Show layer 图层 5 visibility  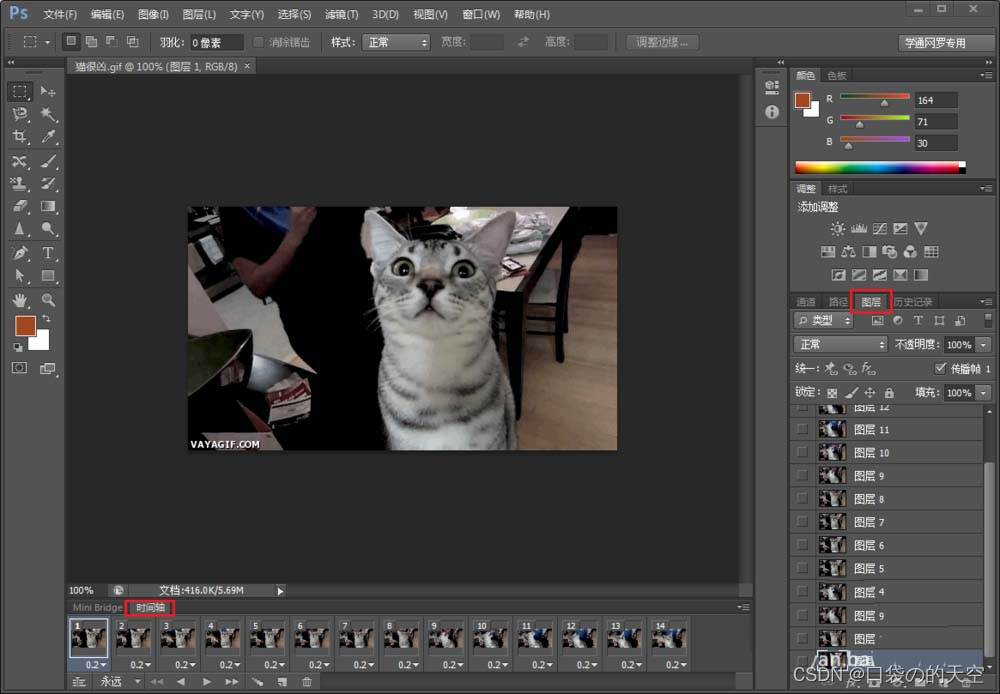pyautogui.click(x=802, y=568)
